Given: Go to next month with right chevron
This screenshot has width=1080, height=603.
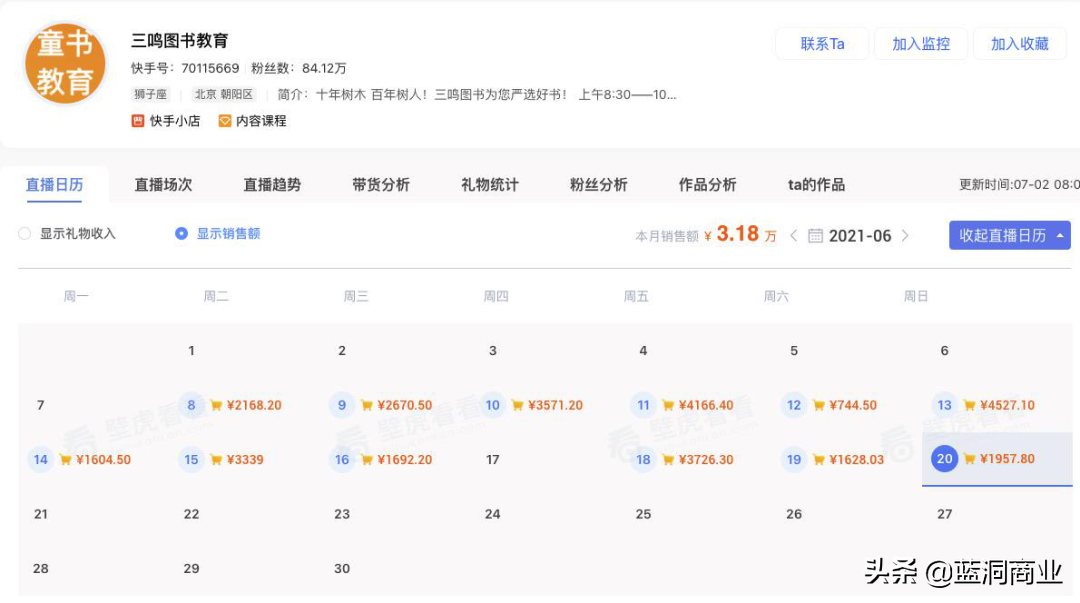Looking at the screenshot, I should coord(905,236).
